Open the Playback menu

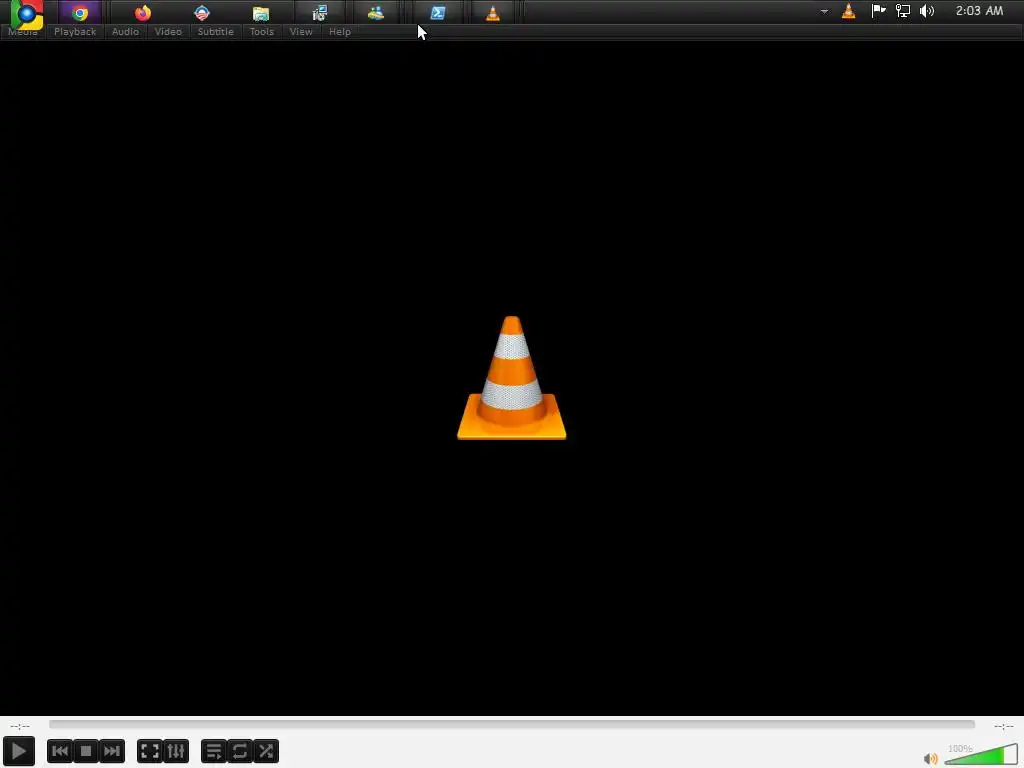[x=75, y=31]
